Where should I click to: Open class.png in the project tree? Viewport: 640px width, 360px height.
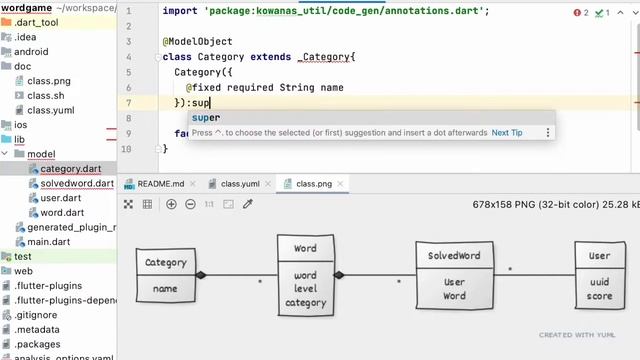click(x=49, y=81)
